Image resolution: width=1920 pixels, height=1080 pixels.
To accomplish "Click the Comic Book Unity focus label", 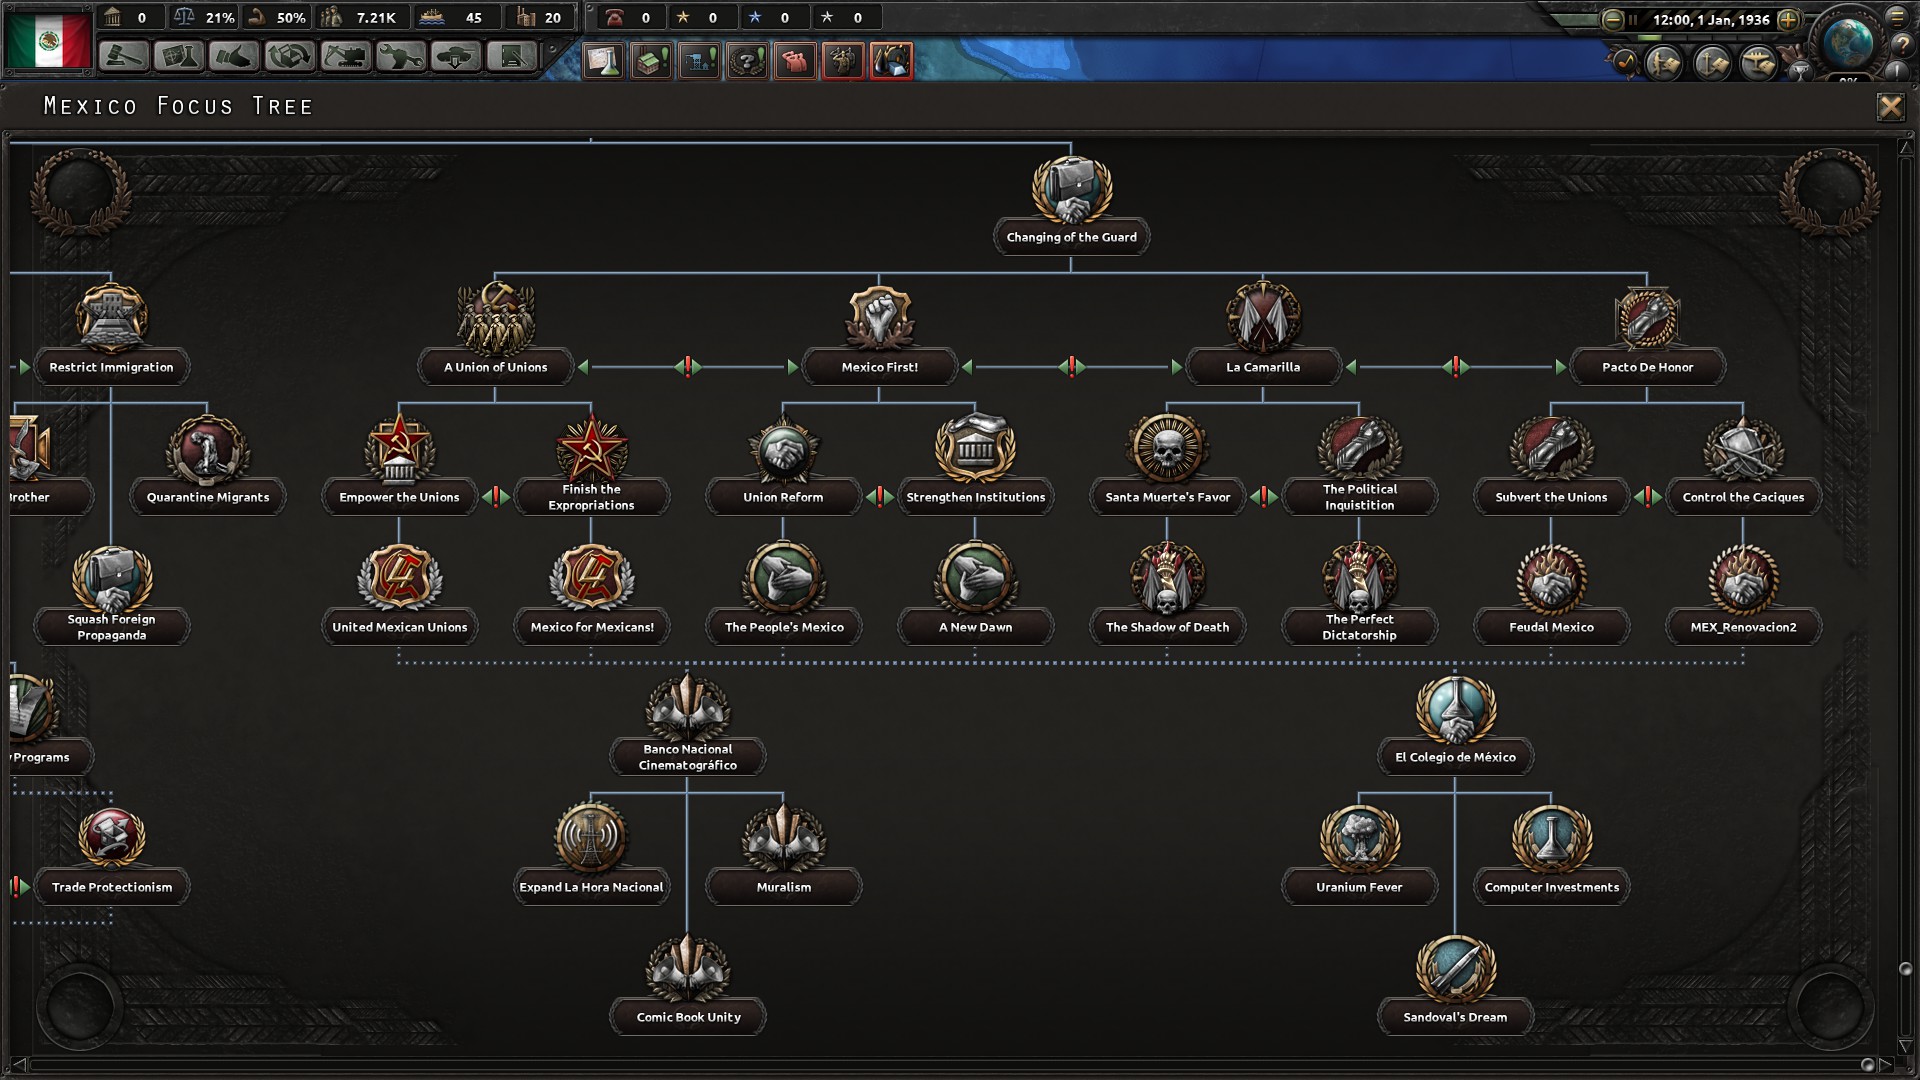I will pyautogui.click(x=687, y=1017).
